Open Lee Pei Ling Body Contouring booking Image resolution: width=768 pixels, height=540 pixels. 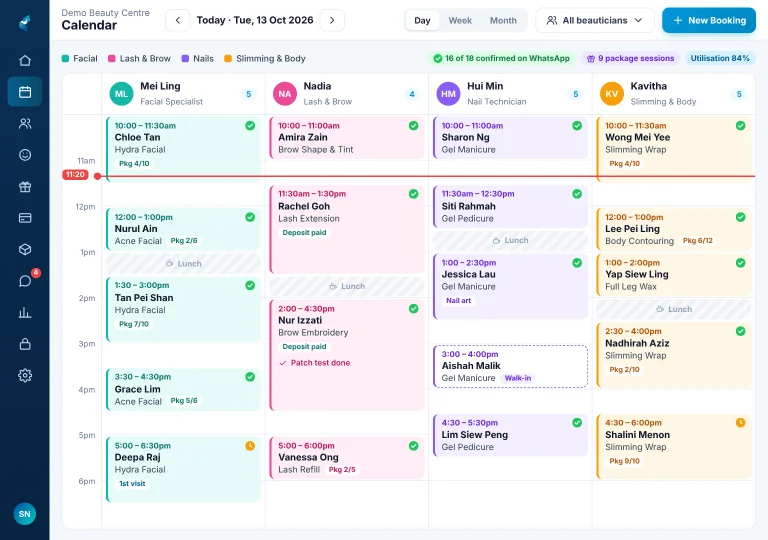coord(674,229)
